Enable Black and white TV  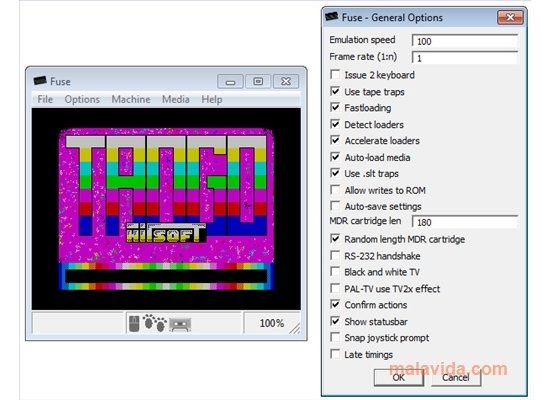coord(335,272)
